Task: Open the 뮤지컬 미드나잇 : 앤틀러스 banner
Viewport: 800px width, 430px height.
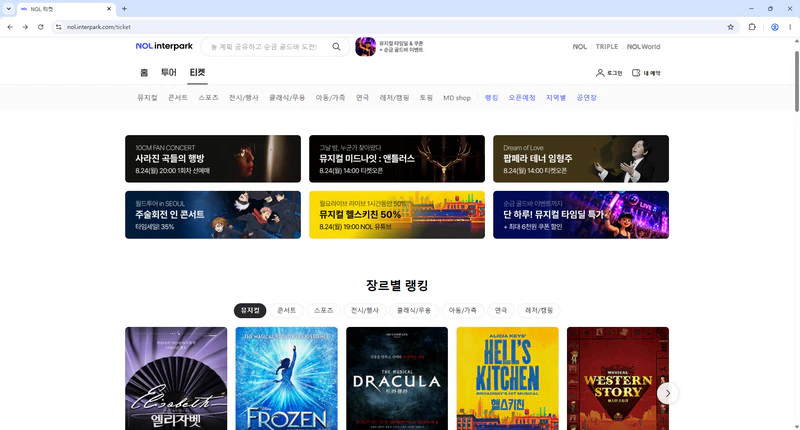Action: (397, 159)
